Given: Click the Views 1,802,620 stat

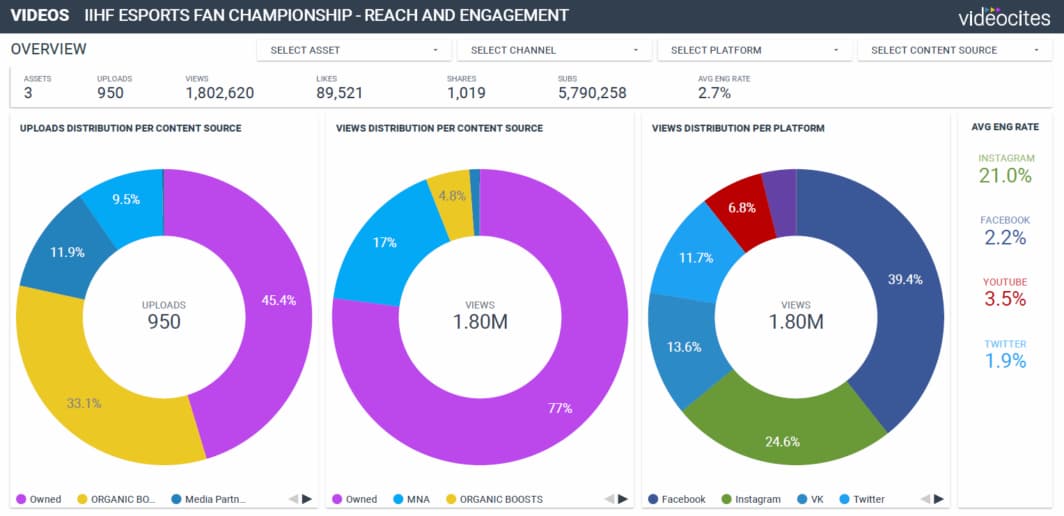Looking at the screenshot, I should [220, 88].
